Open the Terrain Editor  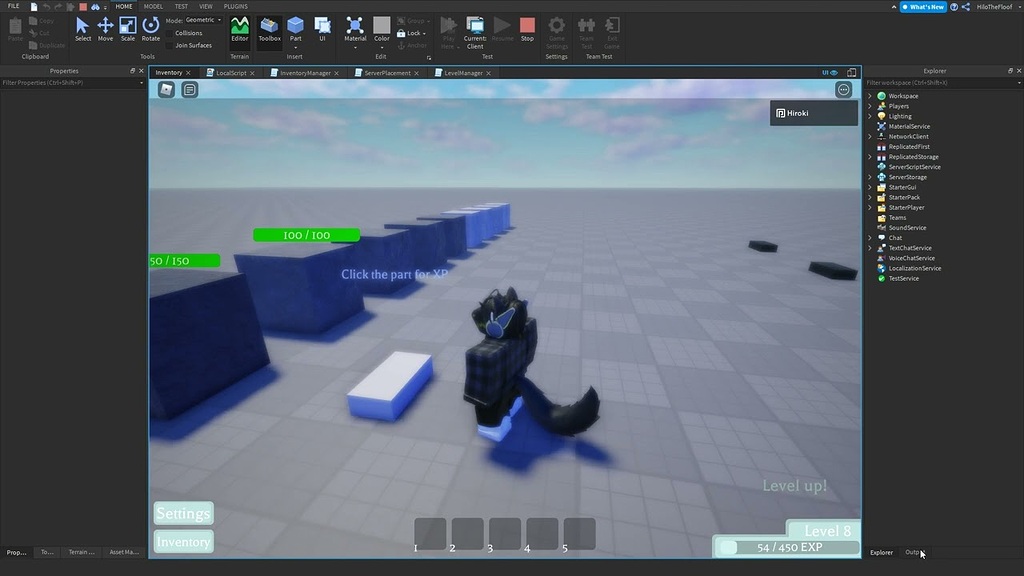point(240,27)
